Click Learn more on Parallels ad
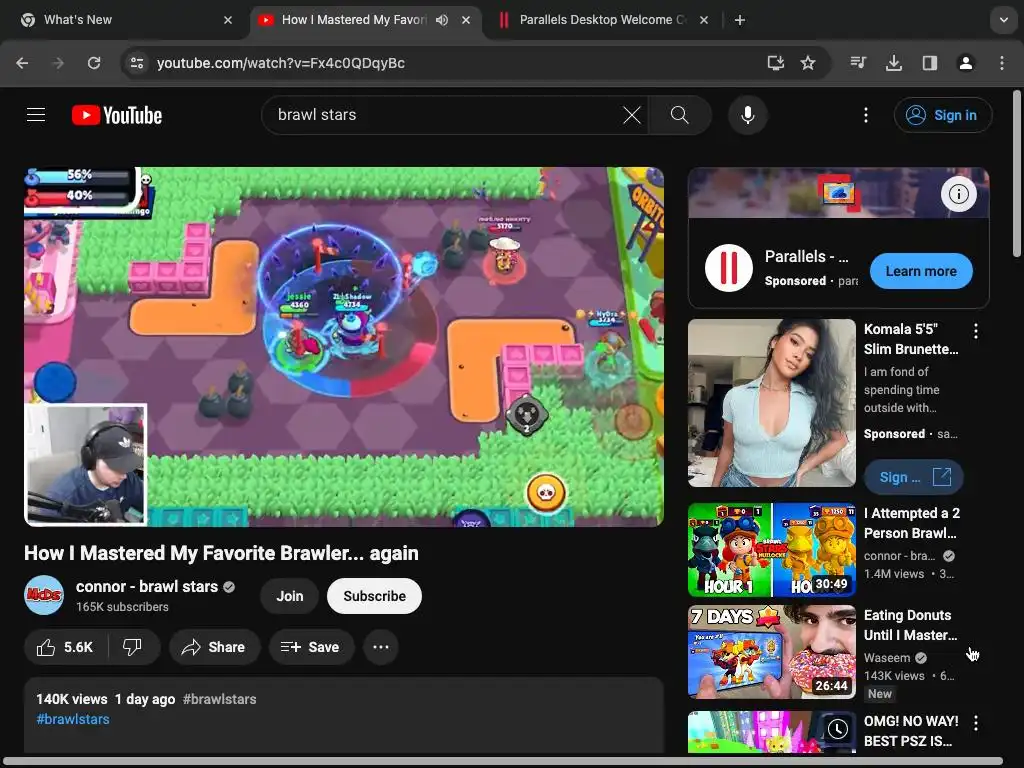Screen dimensions: 1024x768 [x=921, y=271]
